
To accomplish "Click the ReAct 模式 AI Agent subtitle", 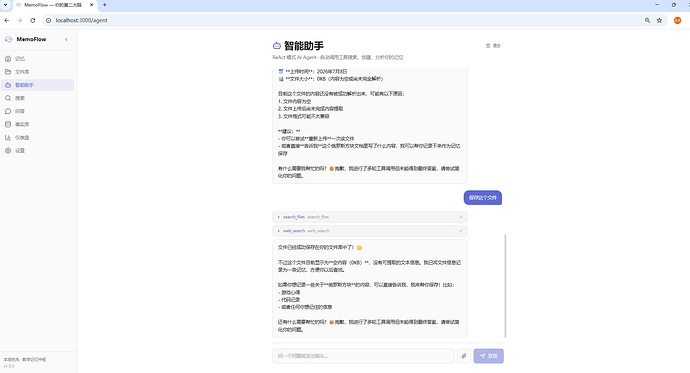I will pos(338,57).
